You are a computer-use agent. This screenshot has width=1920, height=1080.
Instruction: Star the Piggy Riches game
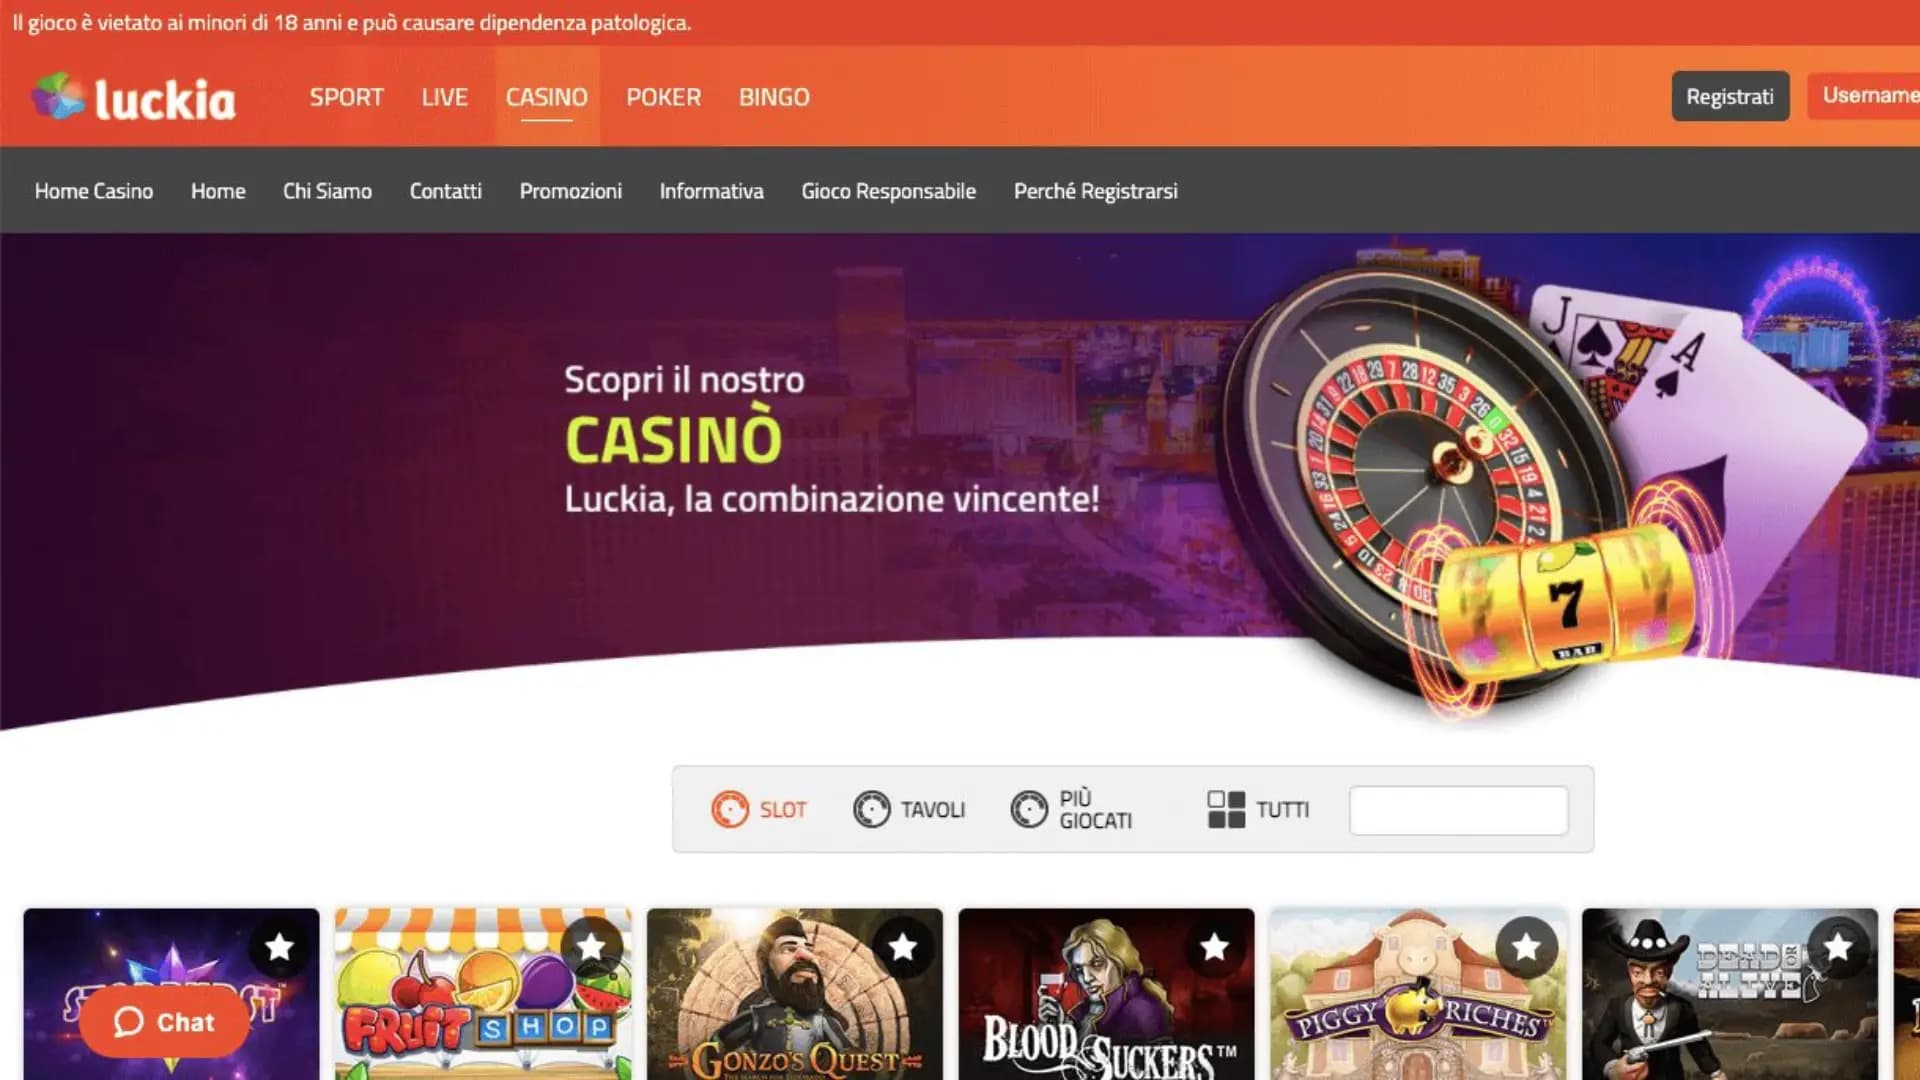tap(1526, 946)
